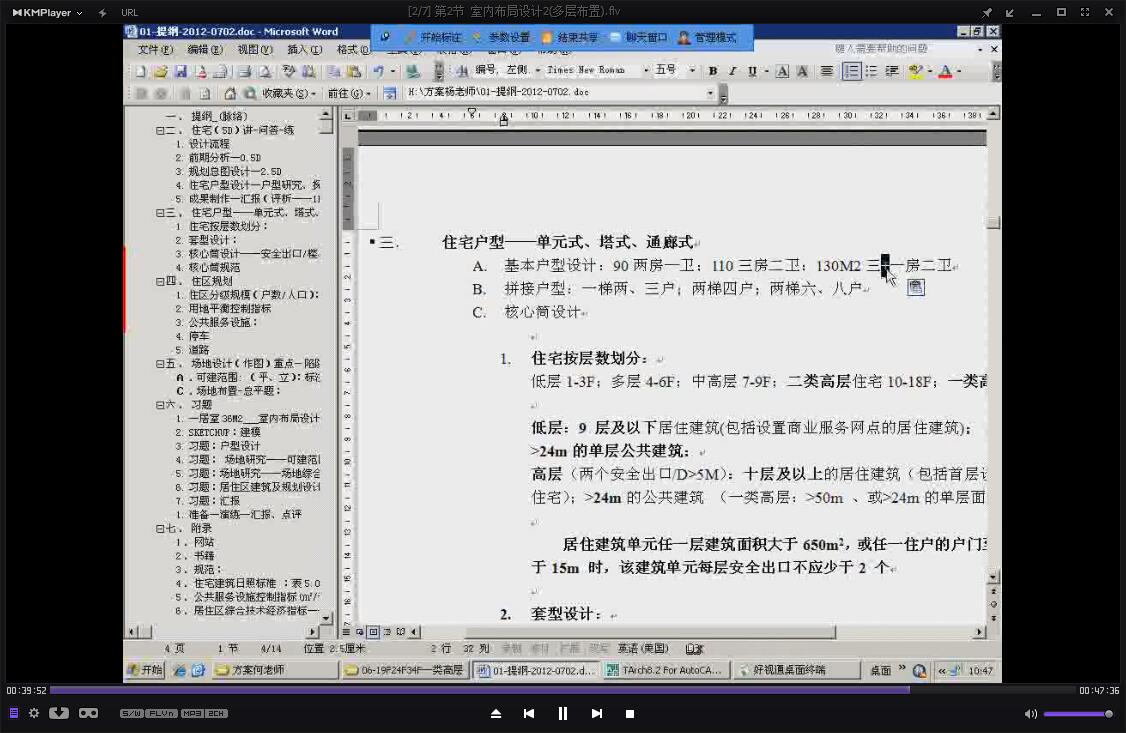This screenshot has width=1126, height=733.
Task: Seek along the video progress bar
Action: point(562,690)
